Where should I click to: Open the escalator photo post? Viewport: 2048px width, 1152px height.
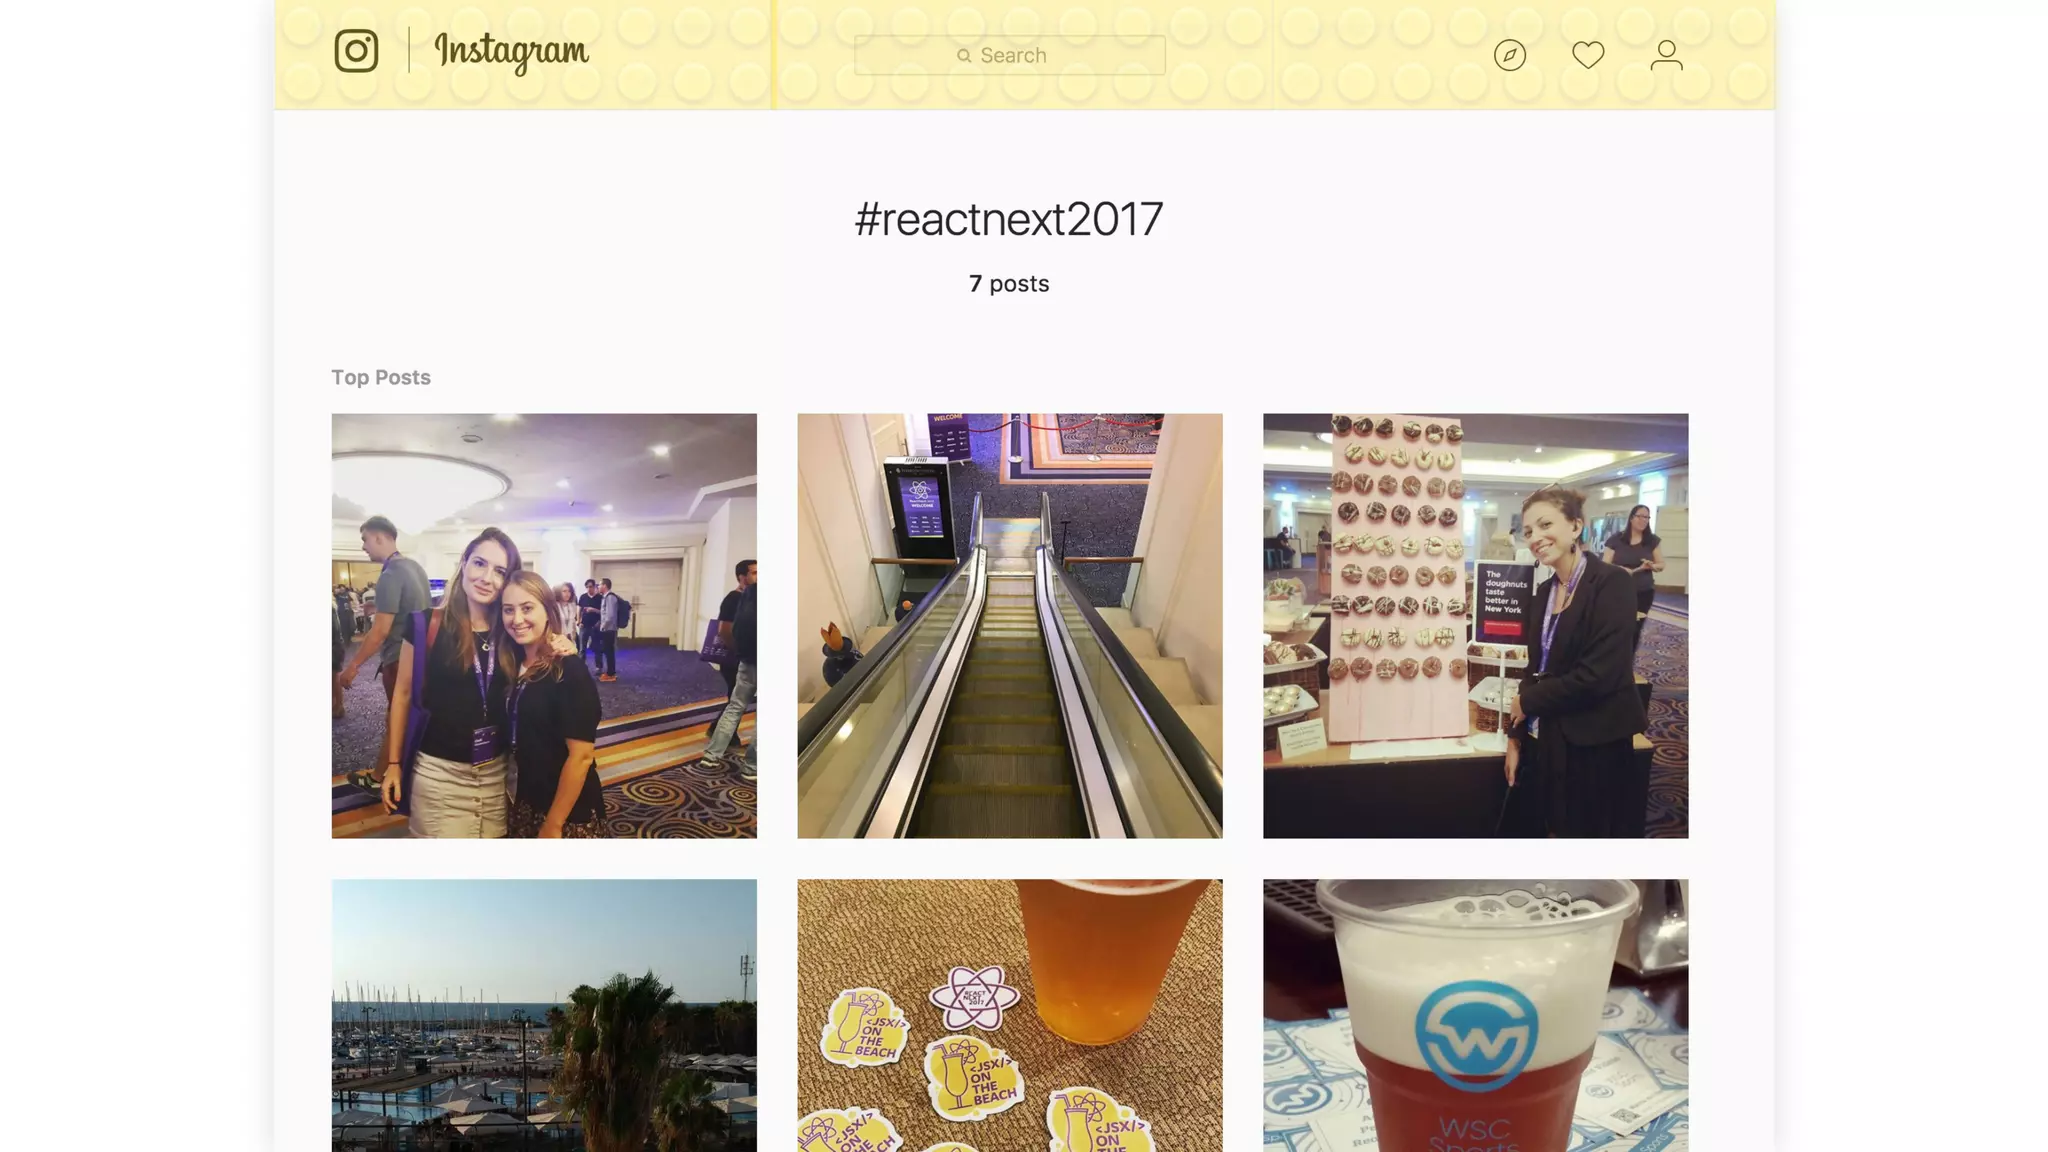(1010, 626)
